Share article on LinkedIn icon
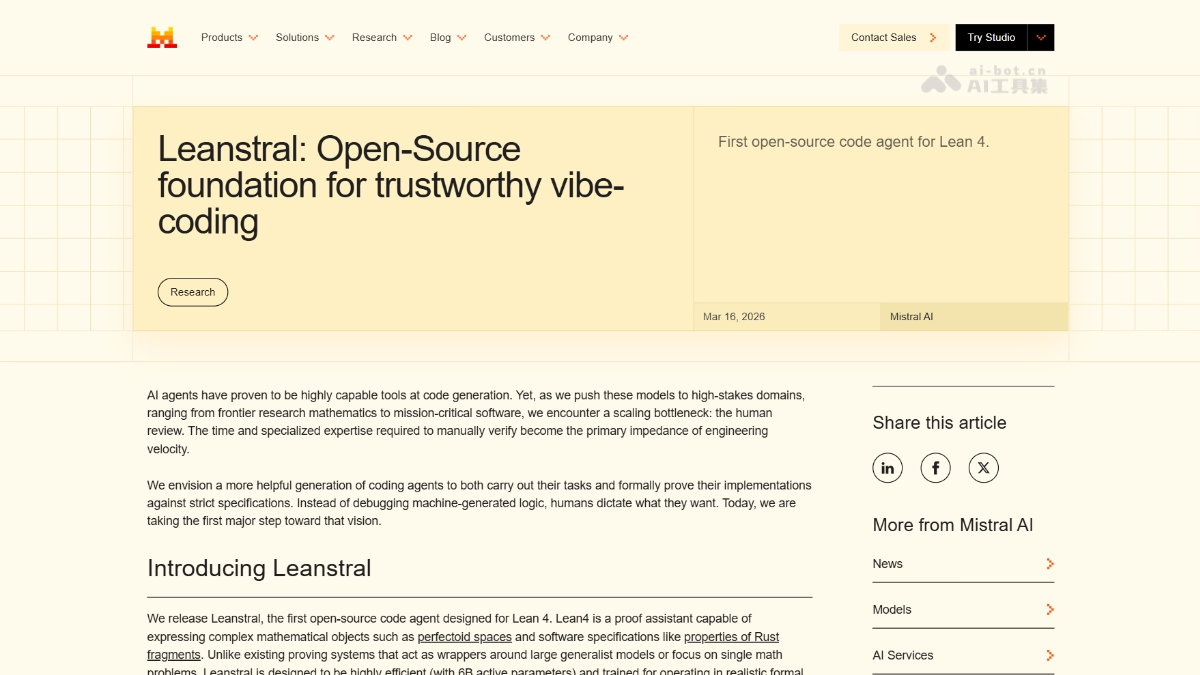Screen dimensions: 1200x675 (887, 468)
